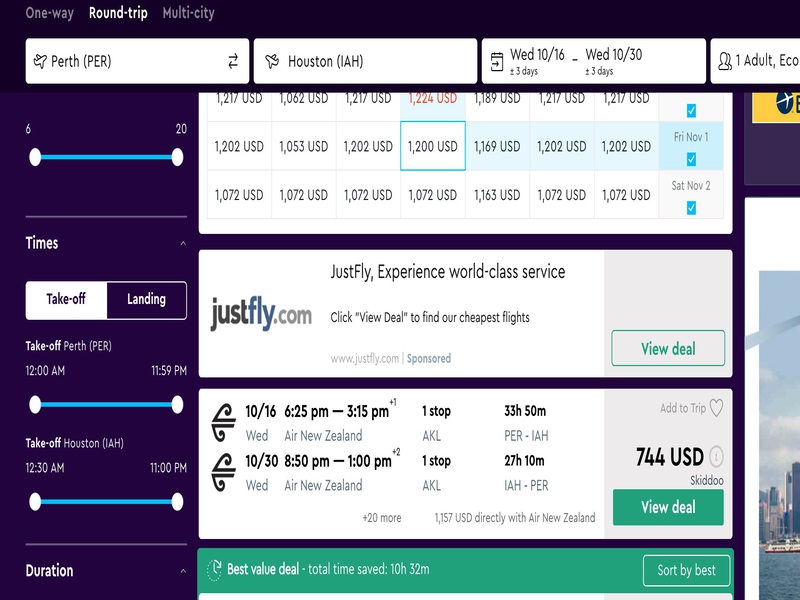Click the justfly.com logo
Screen dimensions: 800x600
click(x=261, y=314)
